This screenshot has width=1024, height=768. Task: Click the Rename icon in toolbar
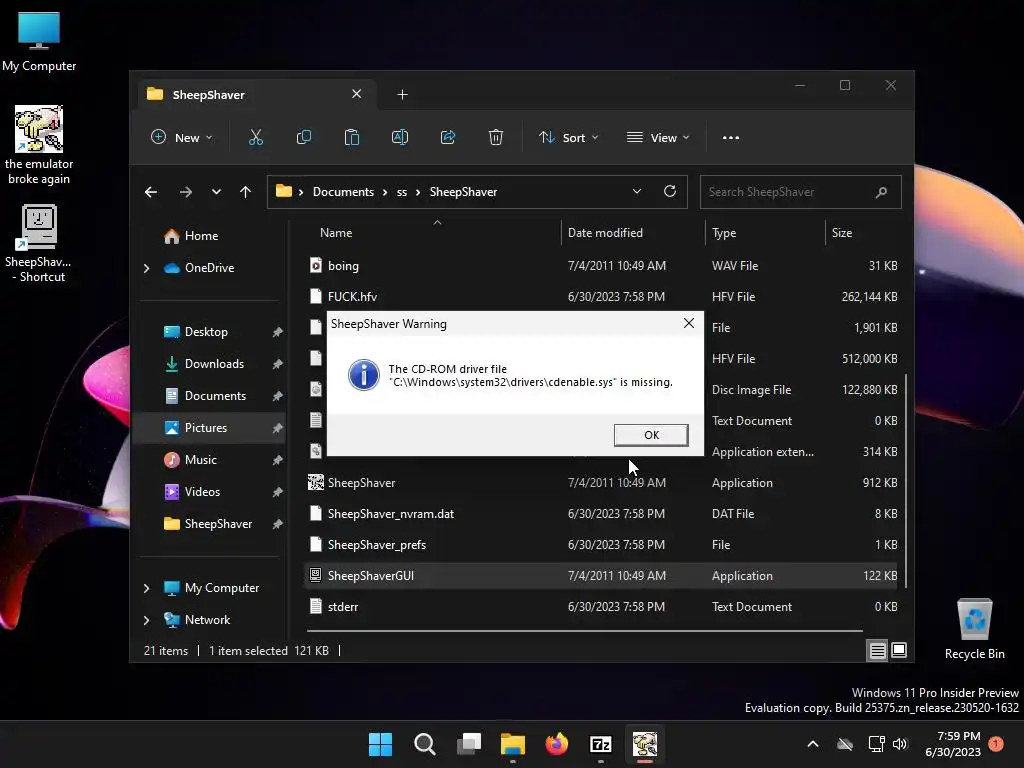coord(400,138)
